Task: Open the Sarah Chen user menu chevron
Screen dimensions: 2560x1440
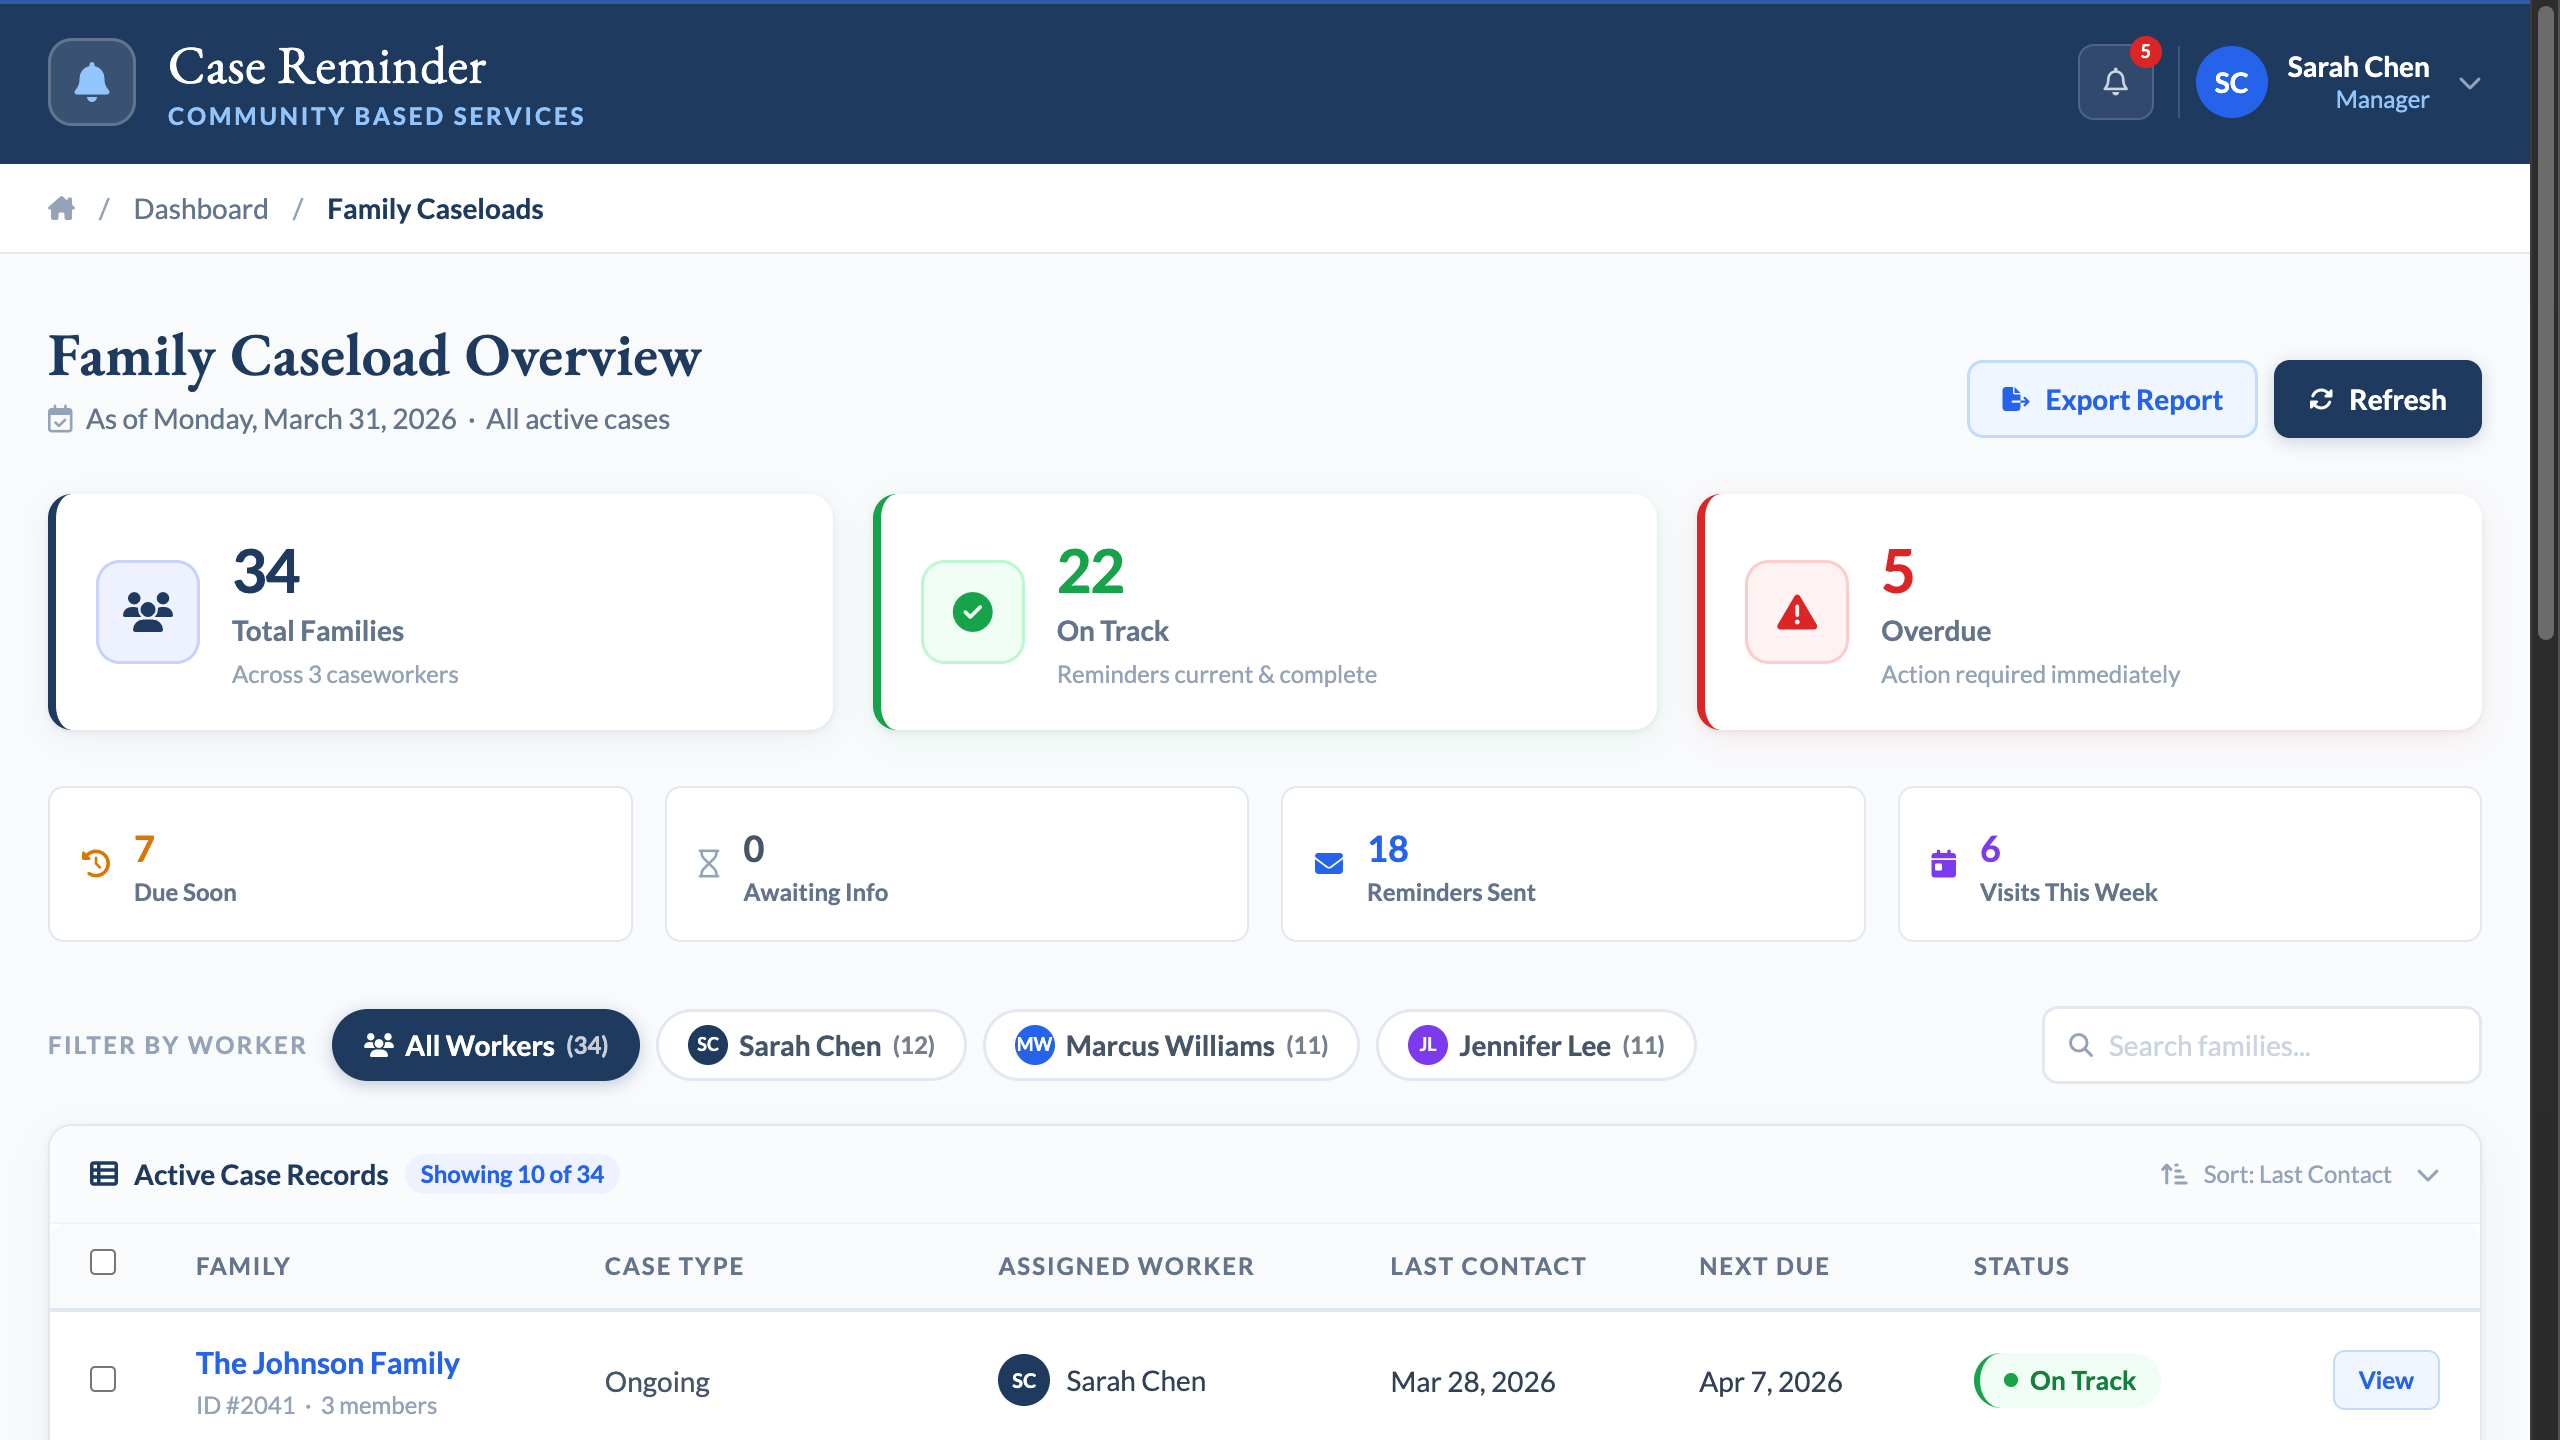Action: pyautogui.click(x=2470, y=83)
